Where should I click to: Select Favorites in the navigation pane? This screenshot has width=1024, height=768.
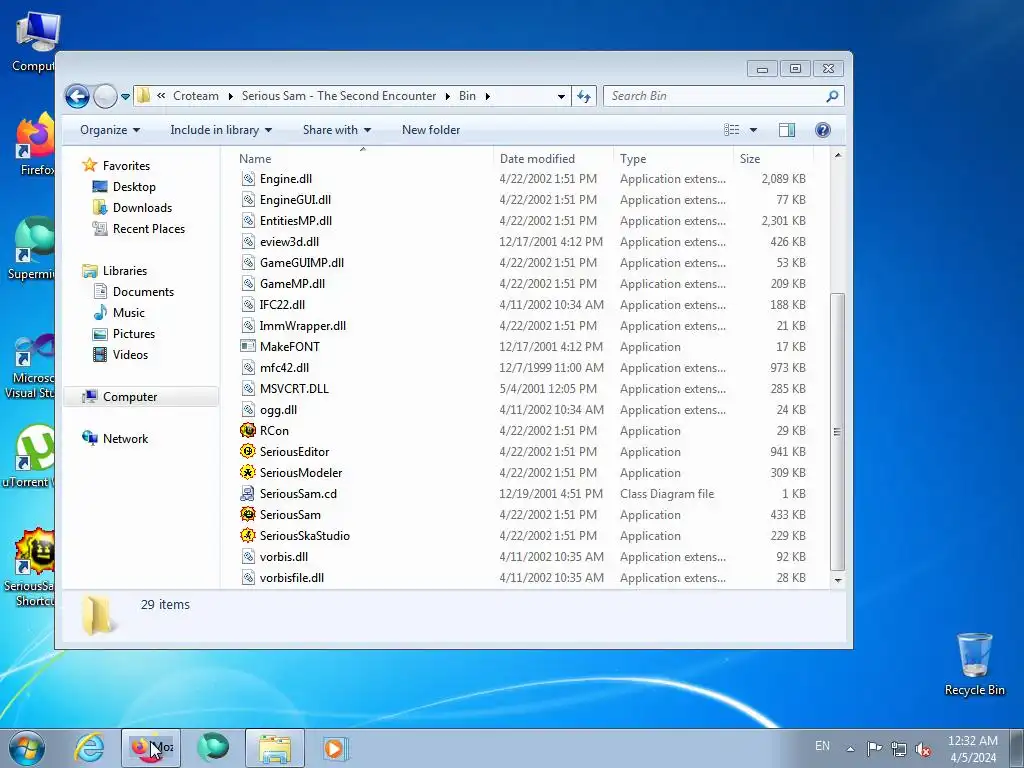(x=126, y=166)
